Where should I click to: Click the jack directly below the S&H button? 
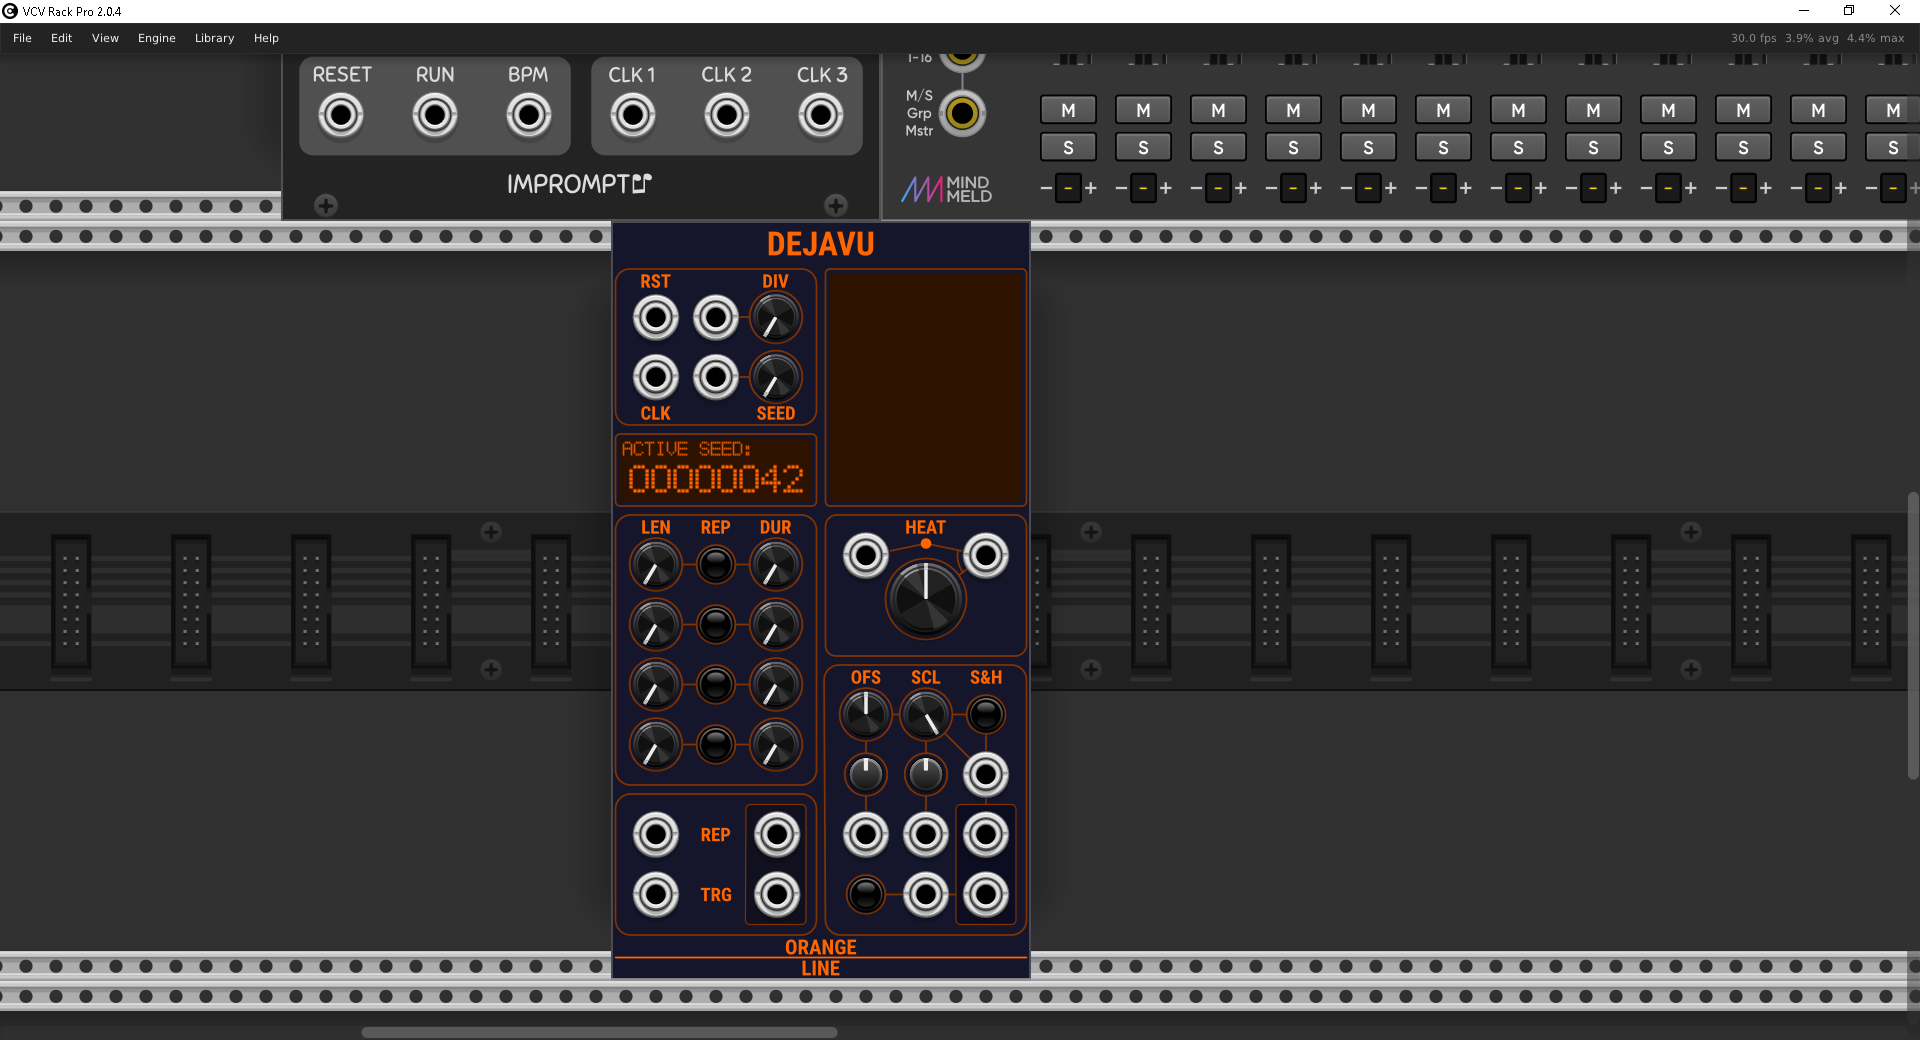click(x=986, y=774)
